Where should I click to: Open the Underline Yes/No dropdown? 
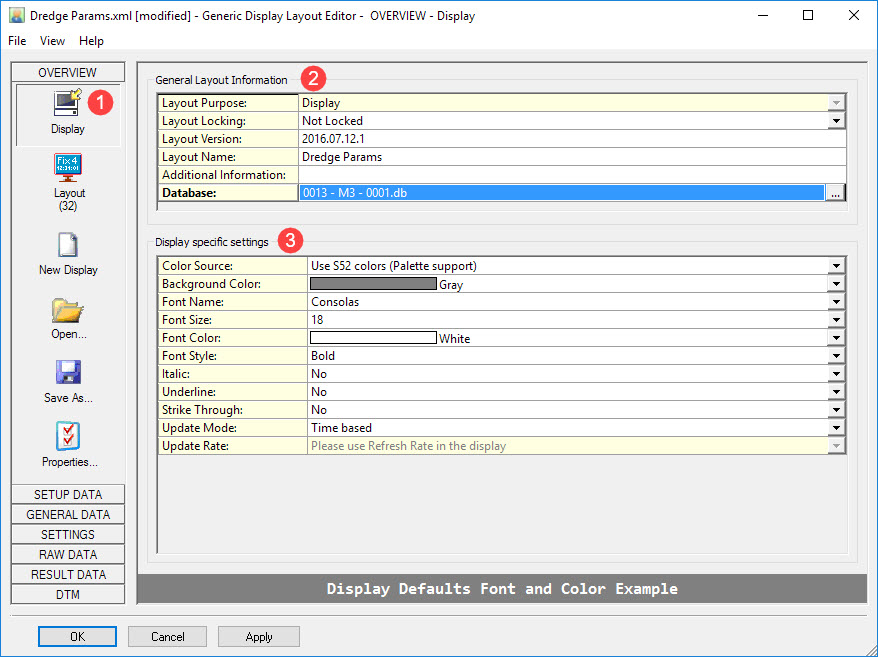pos(835,392)
